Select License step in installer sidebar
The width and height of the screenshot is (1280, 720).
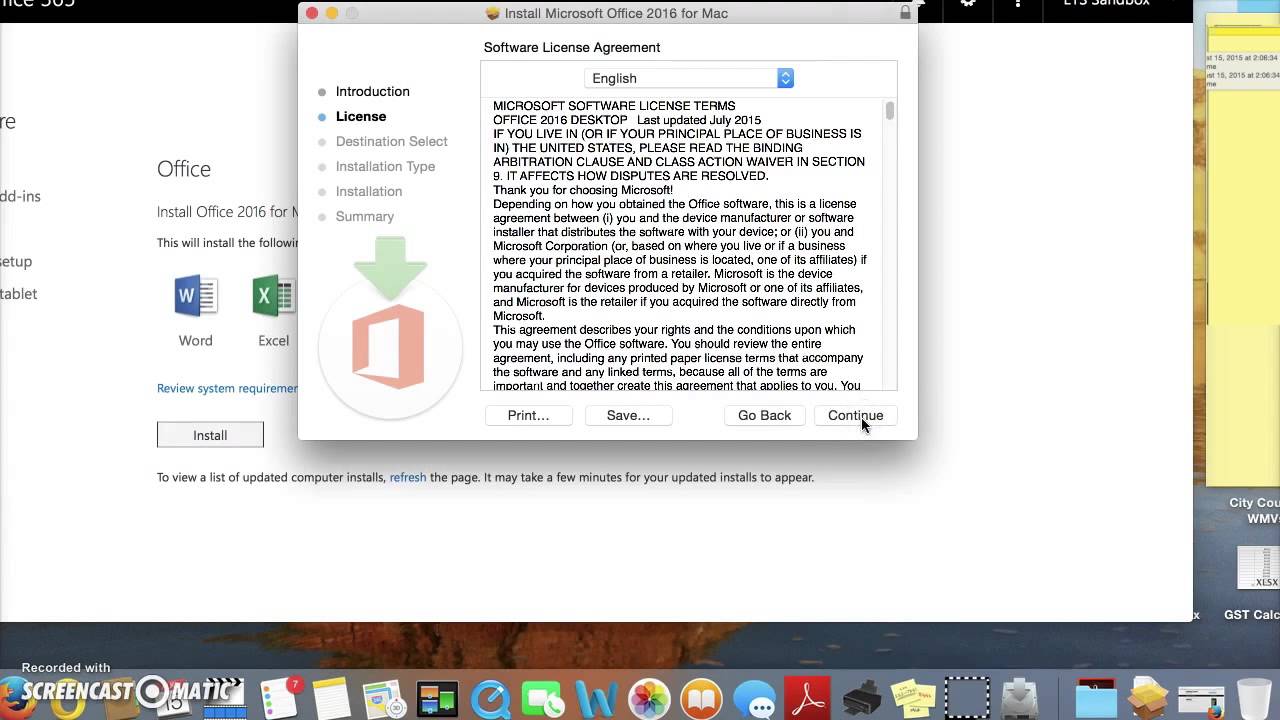[360, 116]
